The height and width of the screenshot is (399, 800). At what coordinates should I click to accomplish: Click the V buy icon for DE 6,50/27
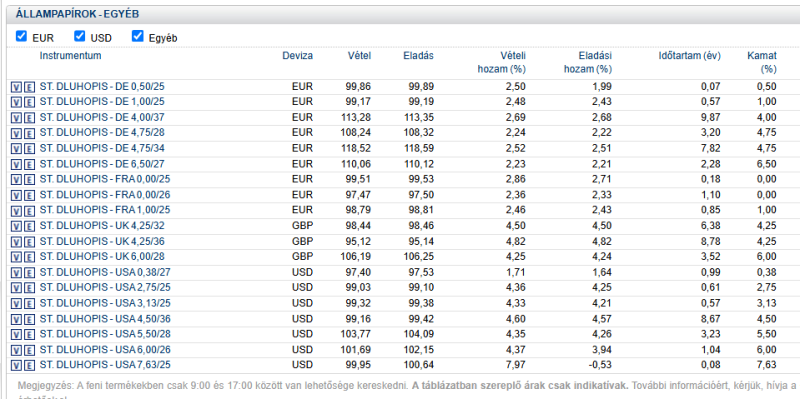pos(16,164)
